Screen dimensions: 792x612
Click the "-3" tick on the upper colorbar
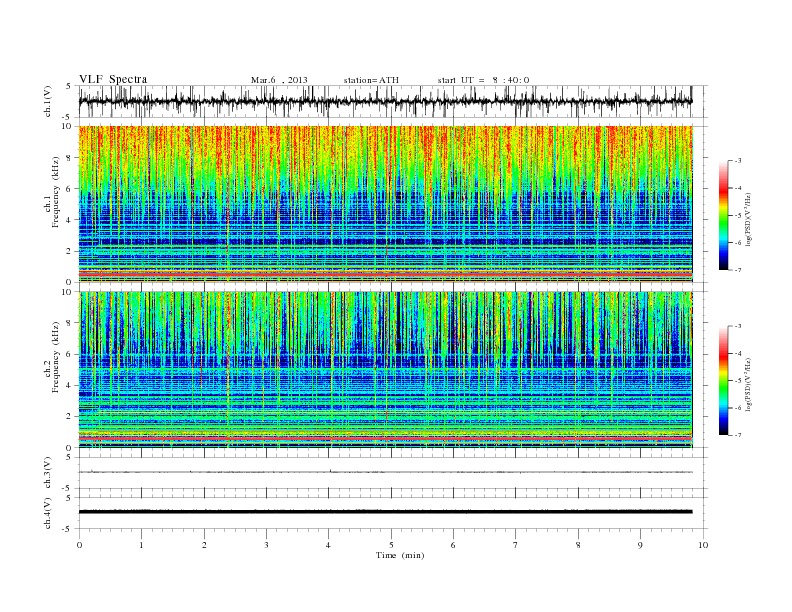(x=738, y=161)
